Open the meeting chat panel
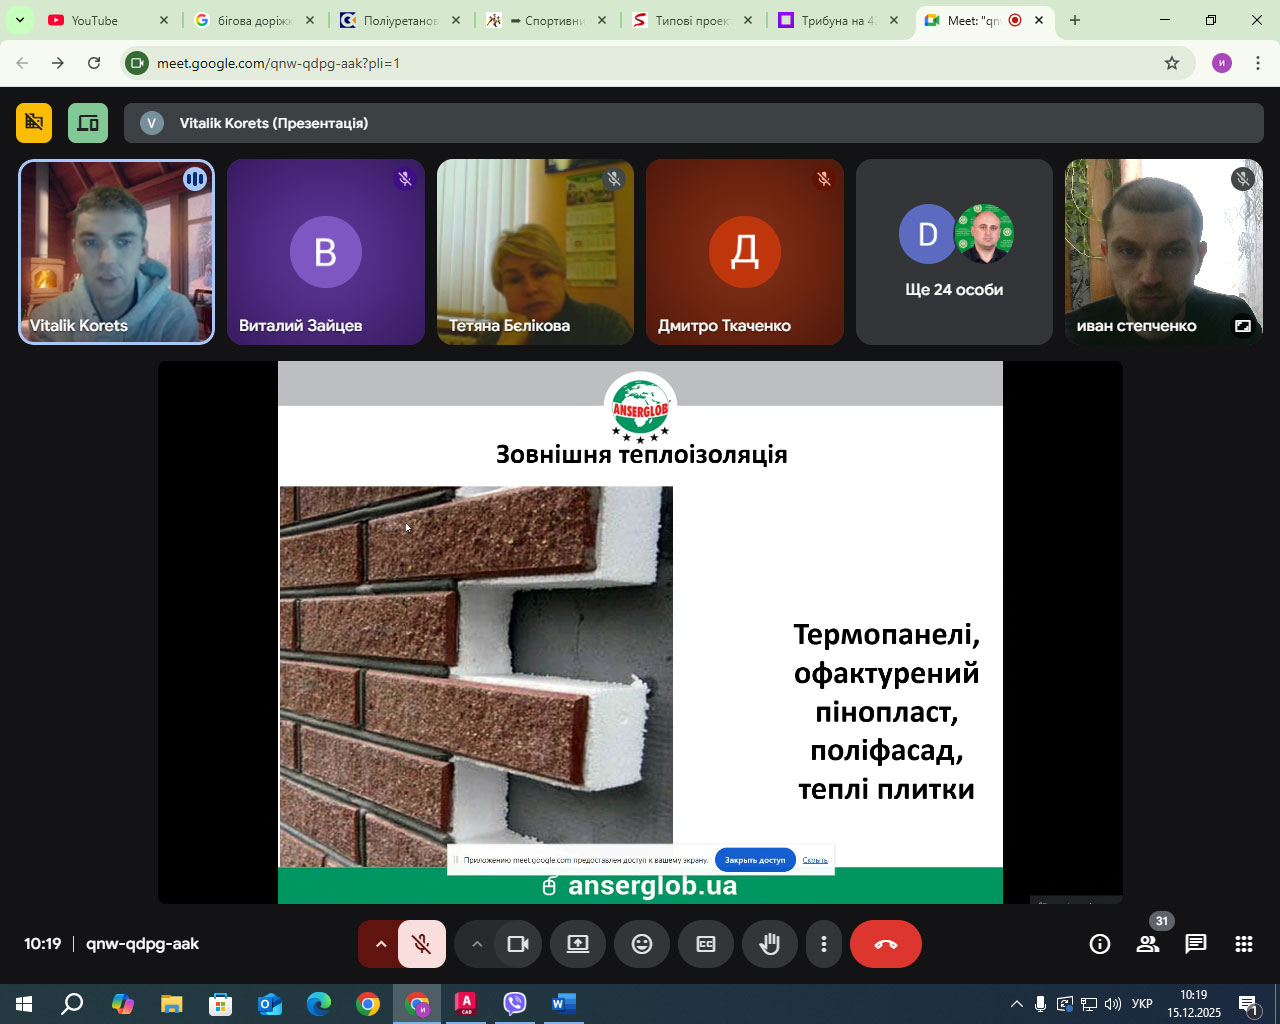Image resolution: width=1280 pixels, height=1024 pixels. pyautogui.click(x=1195, y=944)
